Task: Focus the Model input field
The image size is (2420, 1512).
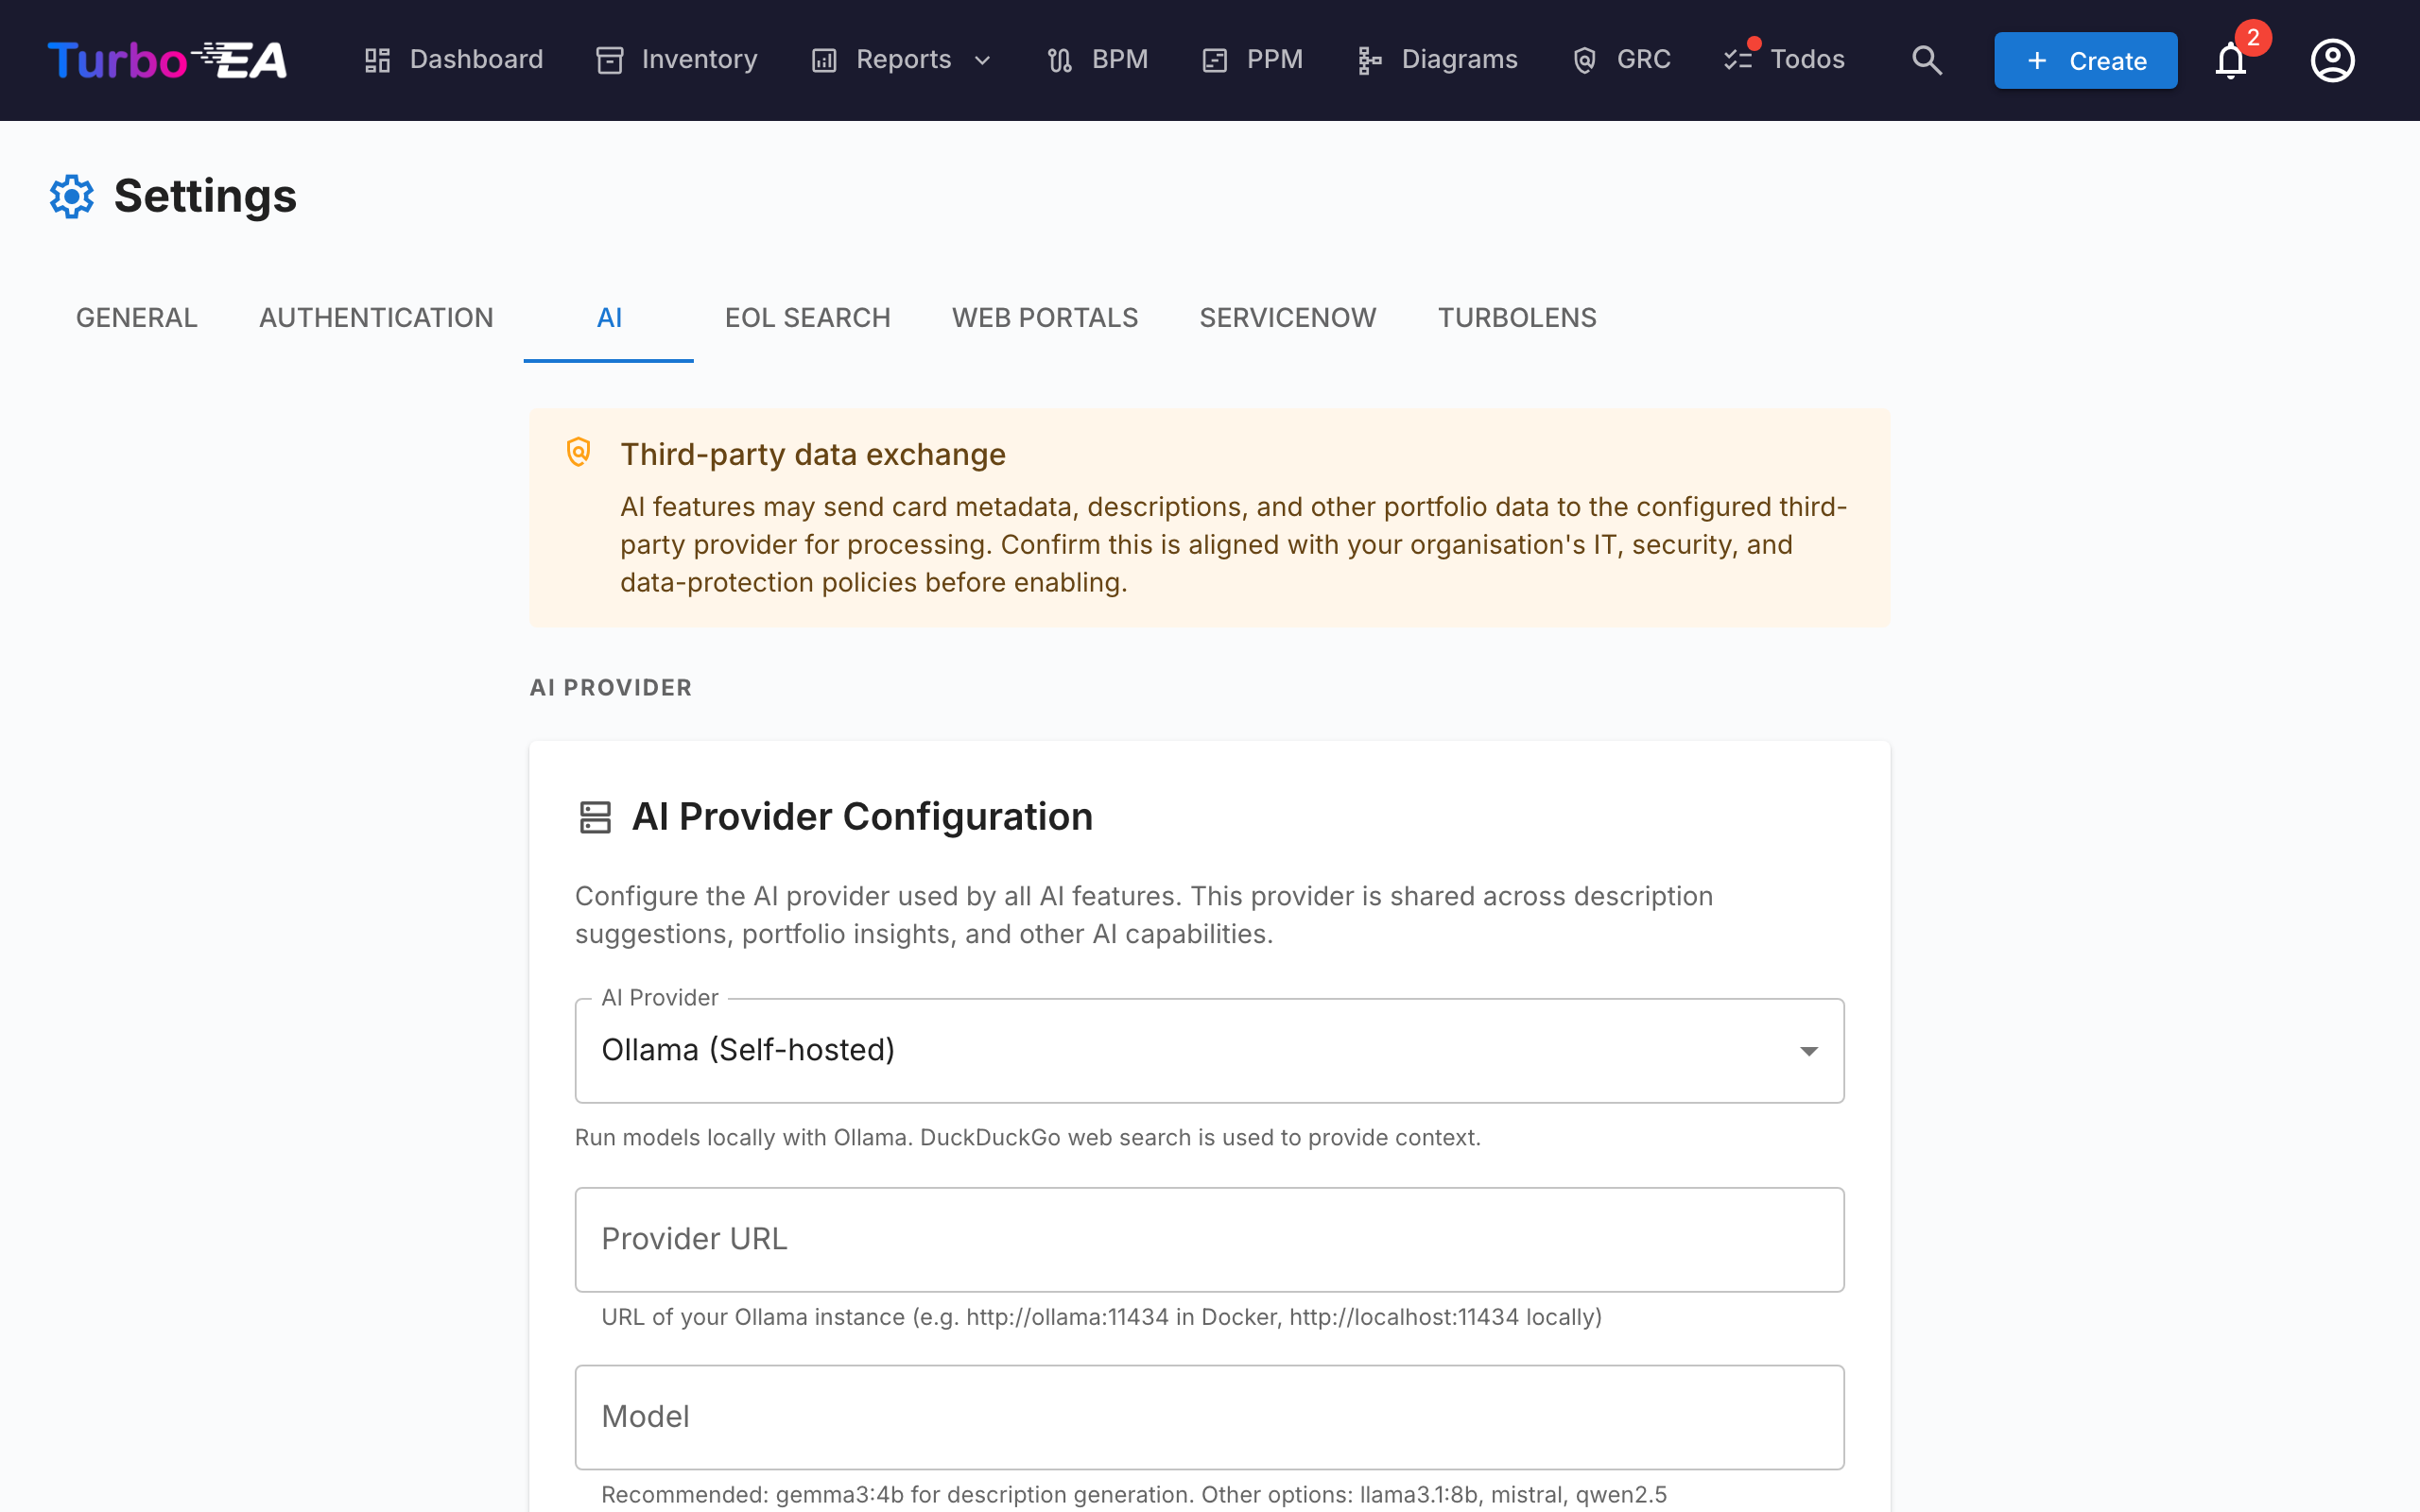Action: [x=1209, y=1416]
